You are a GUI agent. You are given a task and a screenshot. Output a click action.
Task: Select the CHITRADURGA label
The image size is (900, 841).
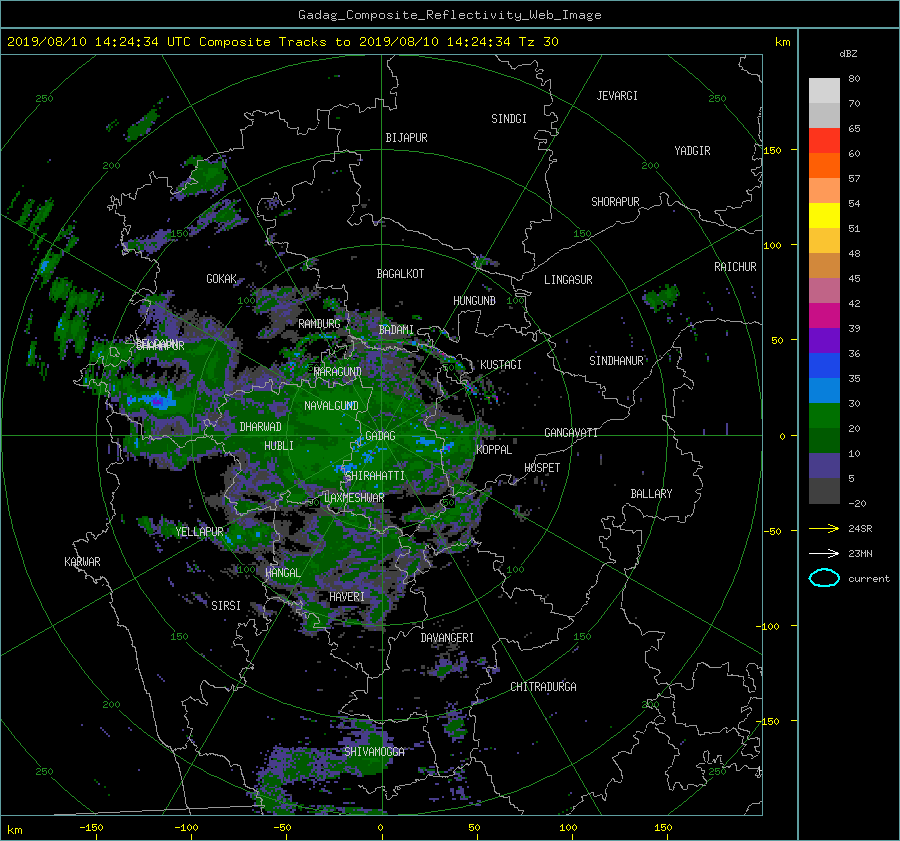(543, 687)
